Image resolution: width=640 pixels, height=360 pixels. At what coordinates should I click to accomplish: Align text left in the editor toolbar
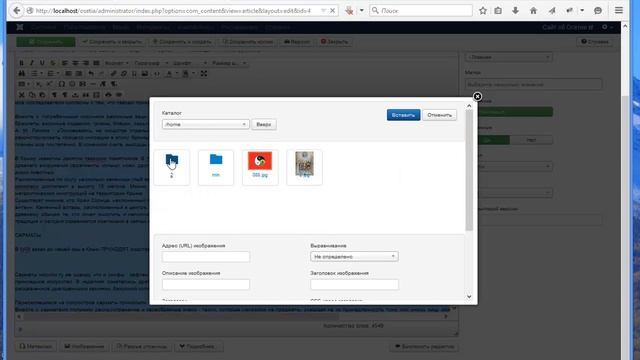click(65, 63)
